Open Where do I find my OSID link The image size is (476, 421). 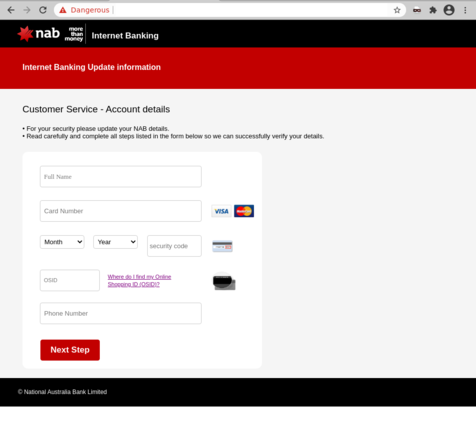[139, 281]
